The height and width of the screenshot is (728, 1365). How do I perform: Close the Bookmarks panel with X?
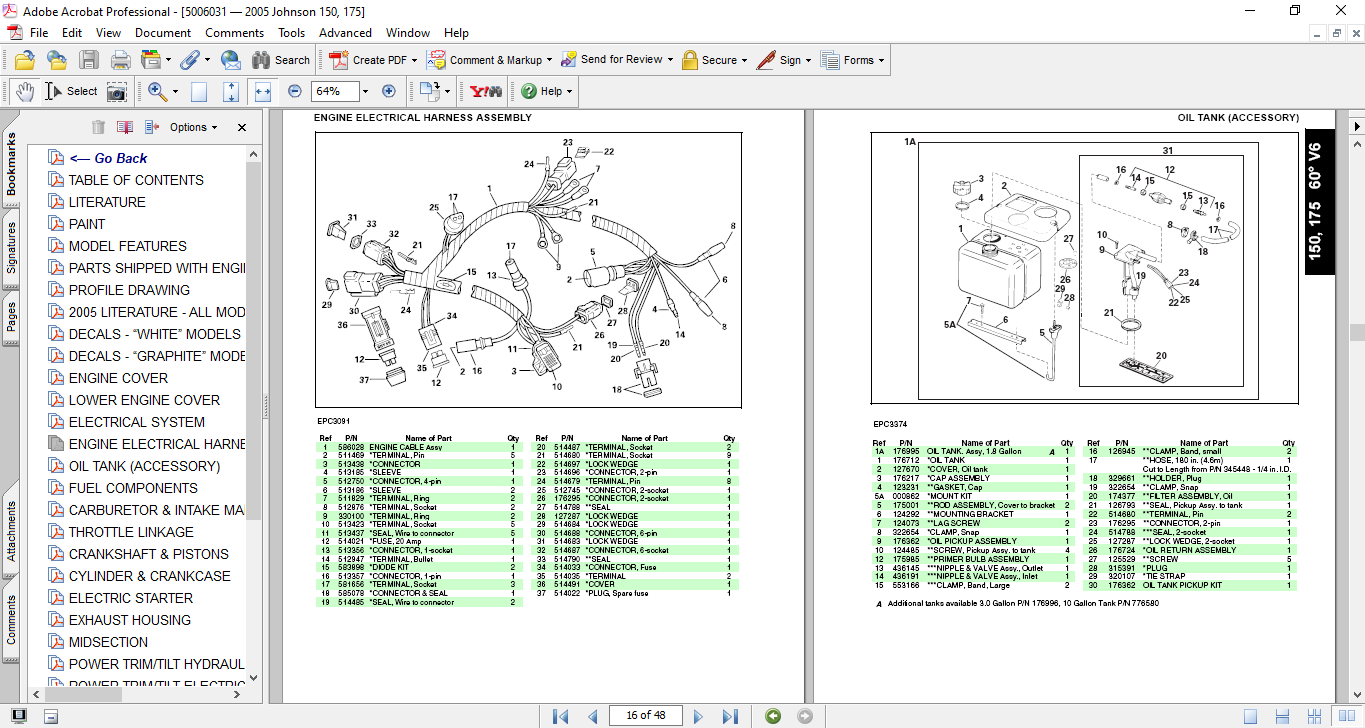pyautogui.click(x=241, y=127)
